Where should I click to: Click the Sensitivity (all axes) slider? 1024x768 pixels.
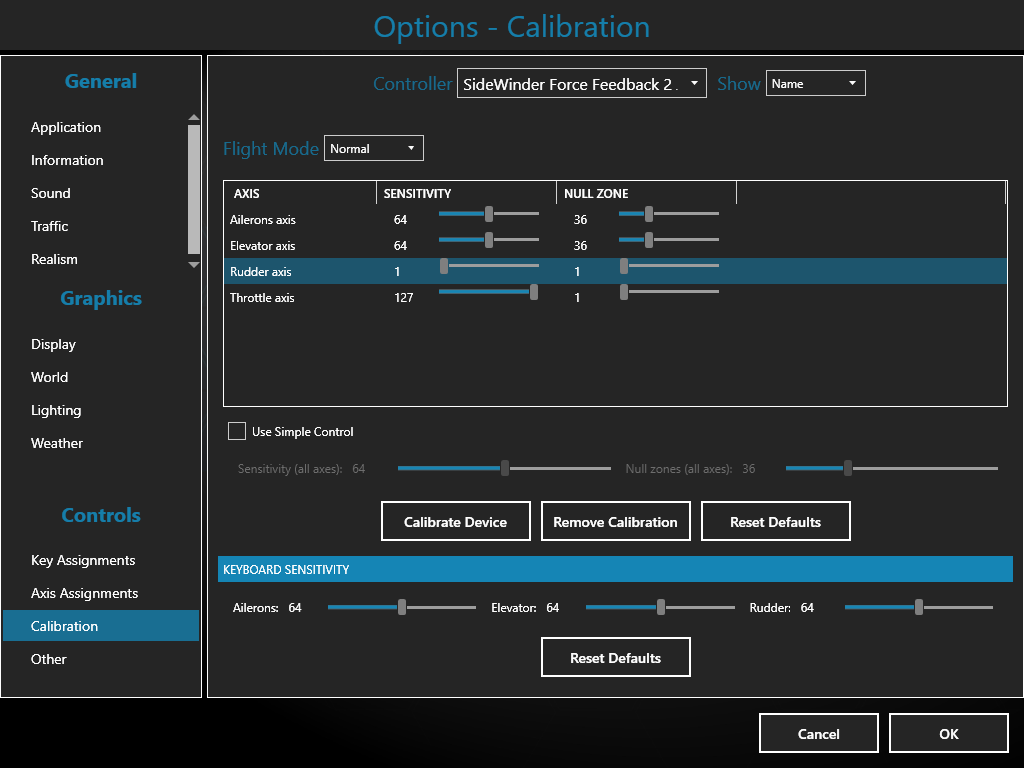click(x=505, y=468)
